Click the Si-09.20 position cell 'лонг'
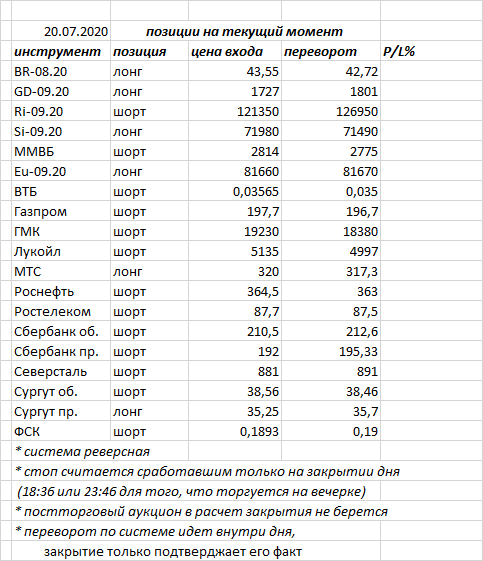 pyautogui.click(x=149, y=132)
